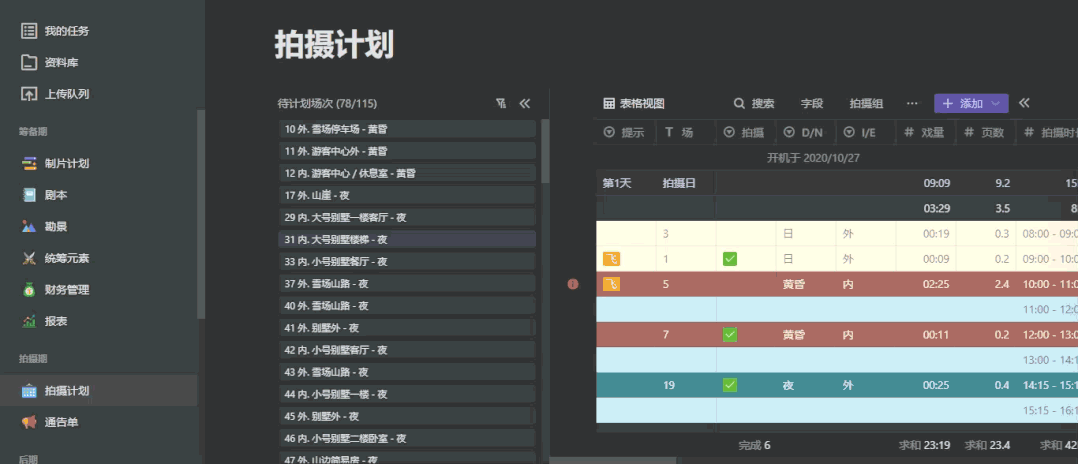Click the pending scenes list vertical scrollbar
The height and width of the screenshot is (464, 1078).
pyautogui.click(x=544, y=151)
